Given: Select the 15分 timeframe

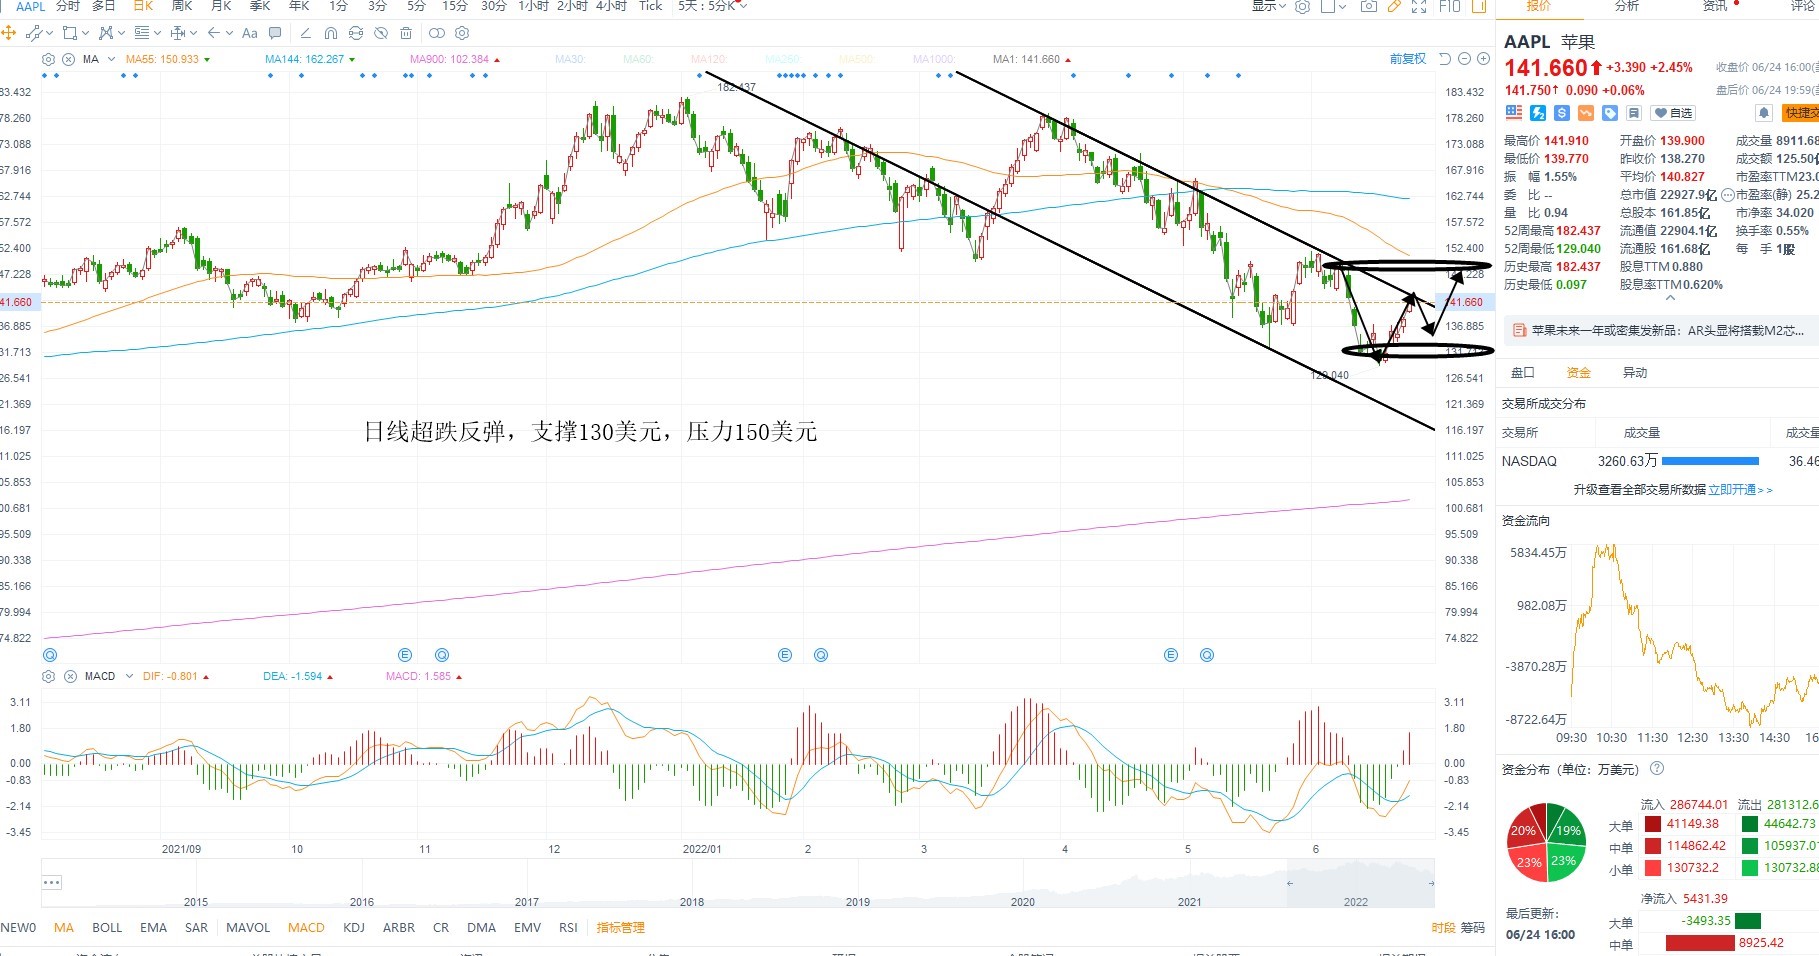Looking at the screenshot, I should pos(454,6).
